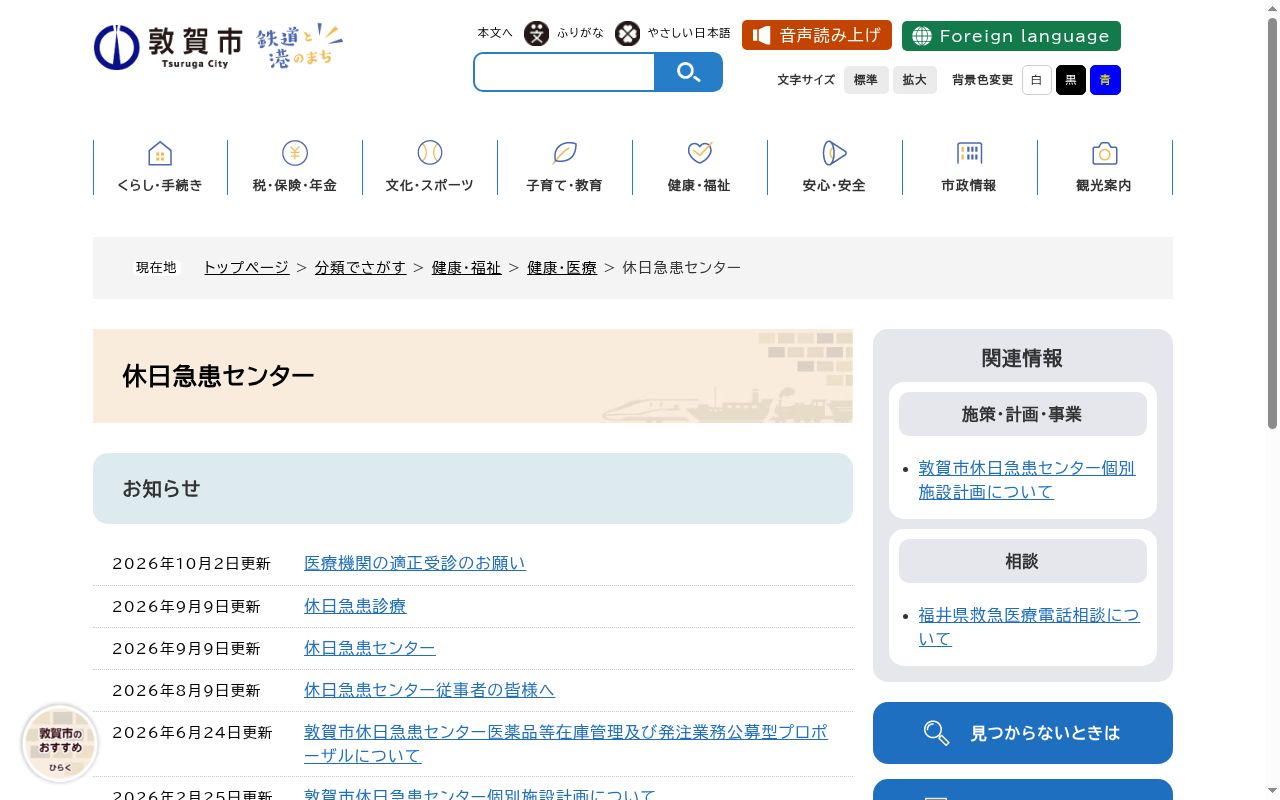Set text size to 拡大
Screen dimensions: 1280x800
915,80
